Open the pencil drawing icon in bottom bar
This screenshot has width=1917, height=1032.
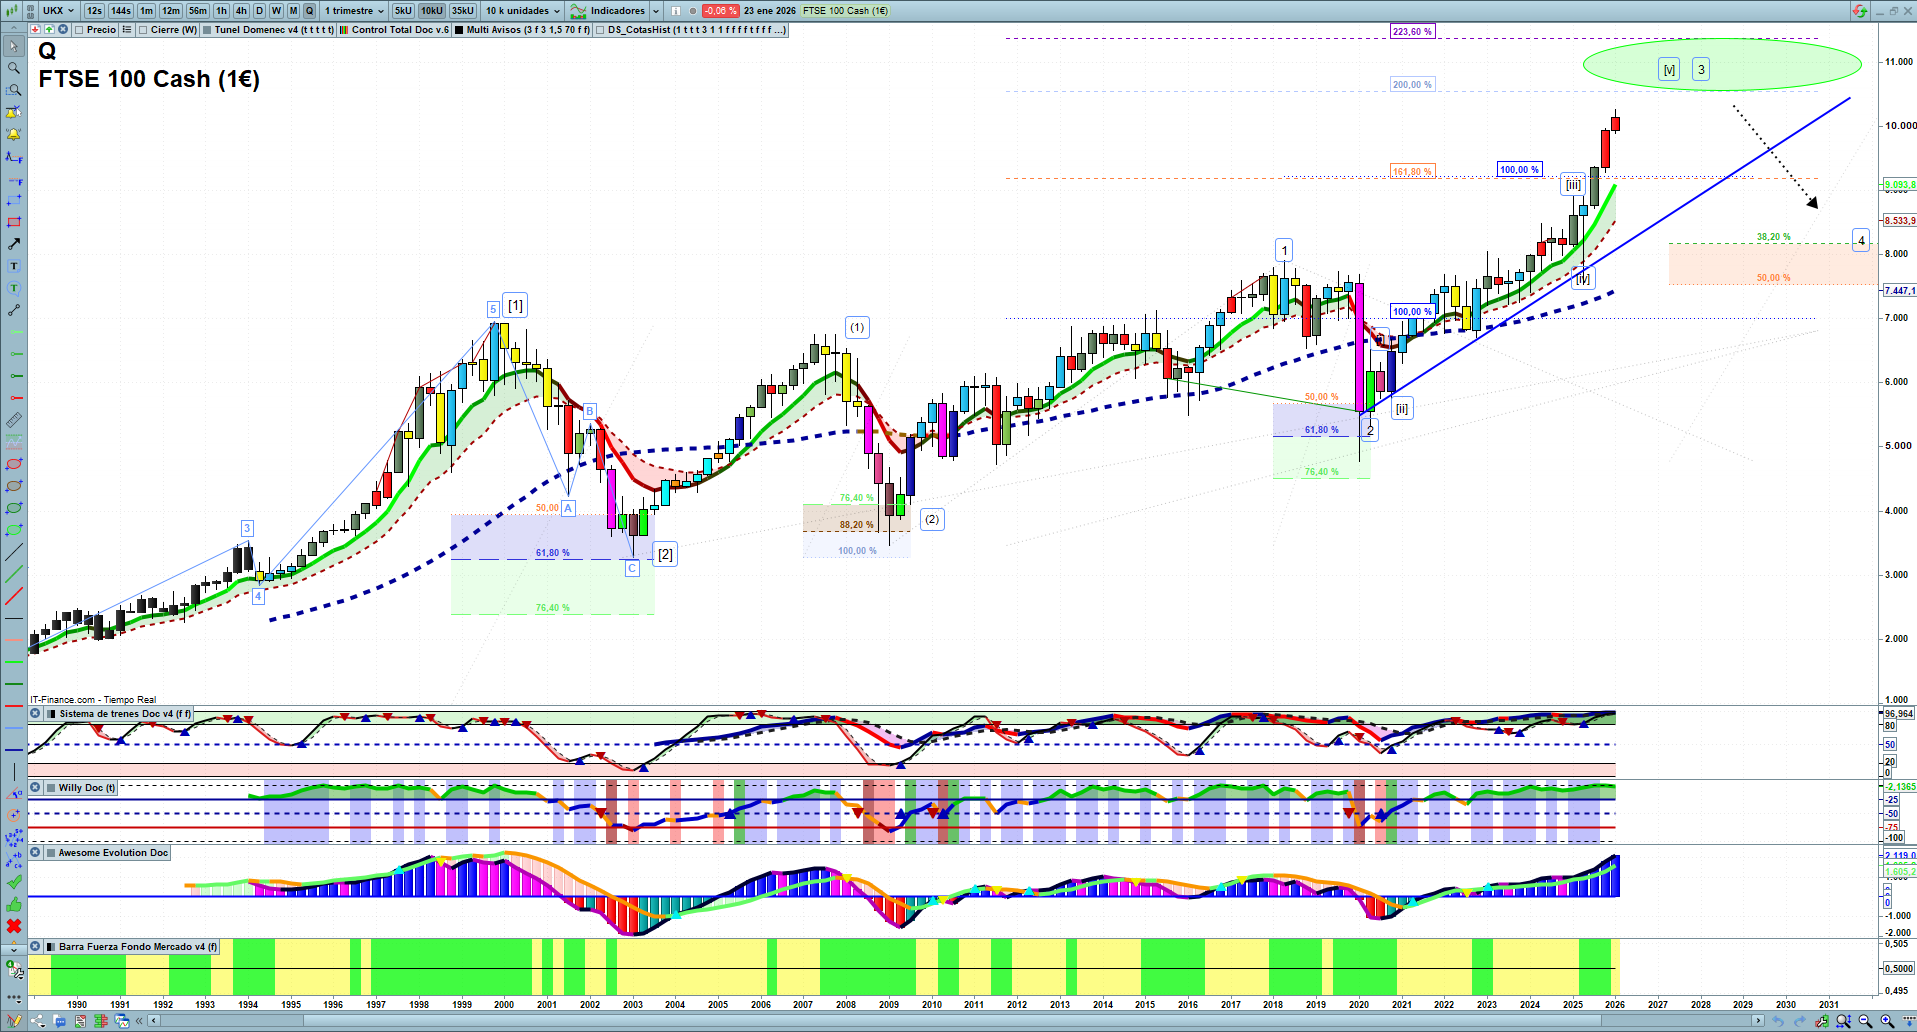(15, 1021)
